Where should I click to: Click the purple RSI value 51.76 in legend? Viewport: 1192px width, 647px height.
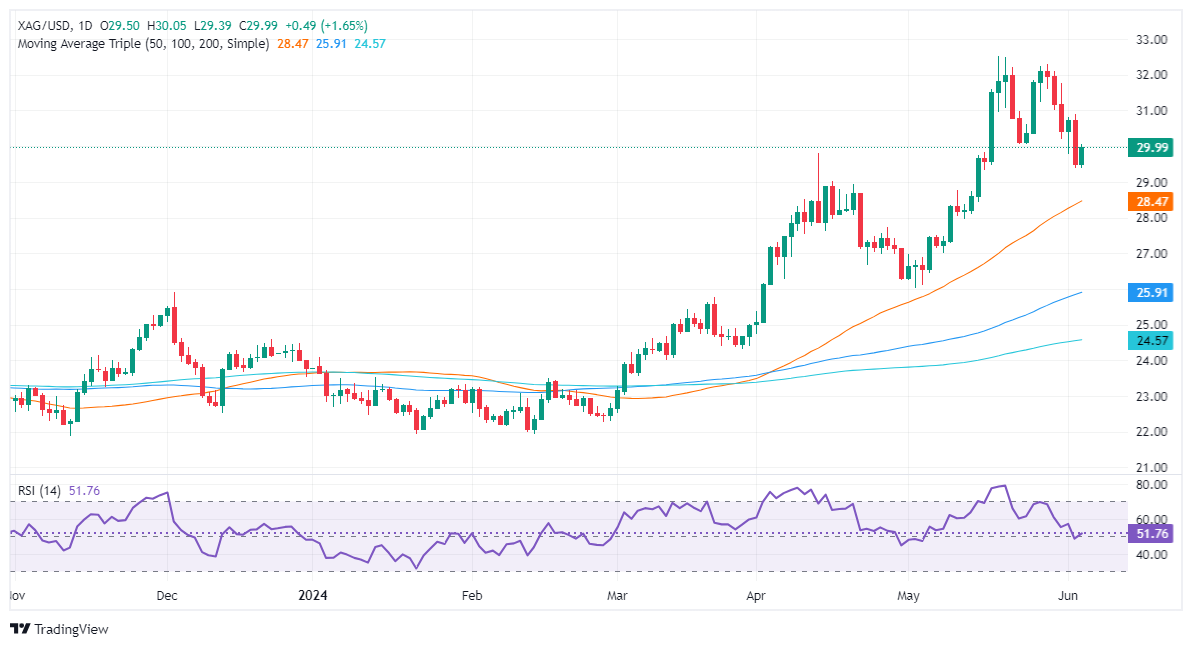click(86, 491)
